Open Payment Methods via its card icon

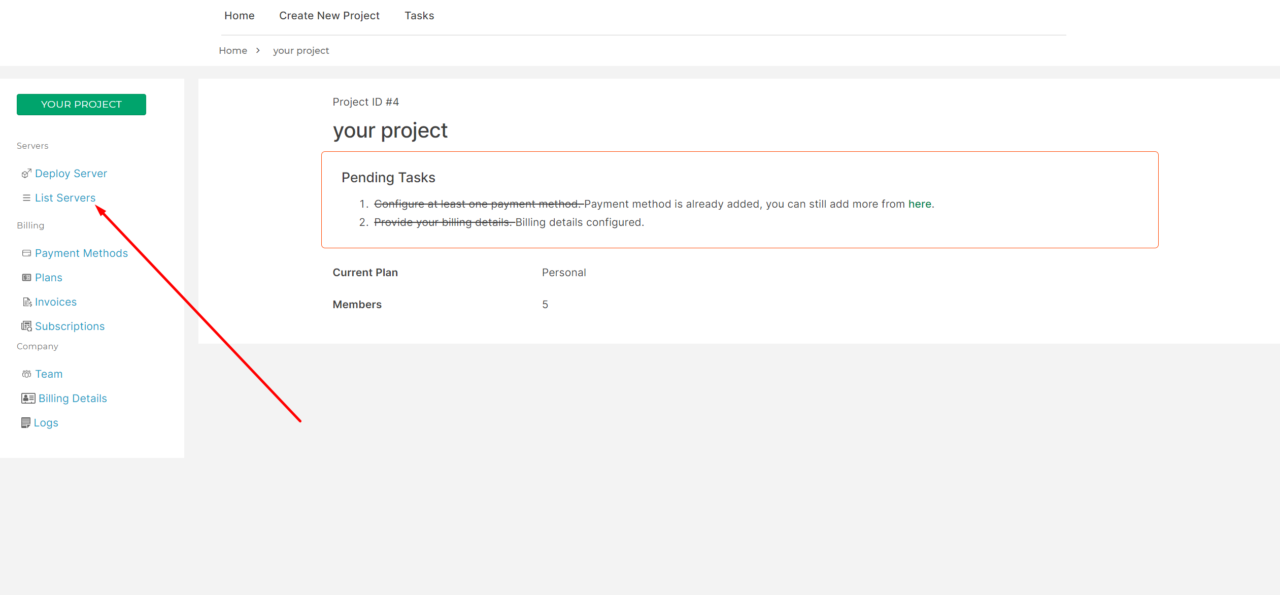coord(26,252)
